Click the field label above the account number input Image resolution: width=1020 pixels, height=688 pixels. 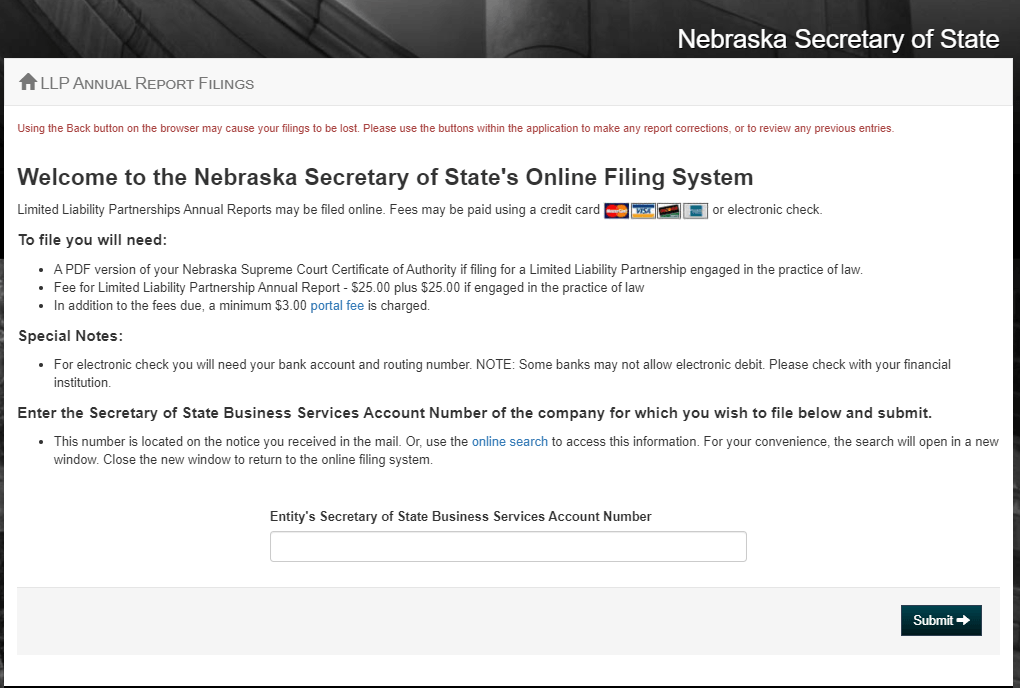461,516
